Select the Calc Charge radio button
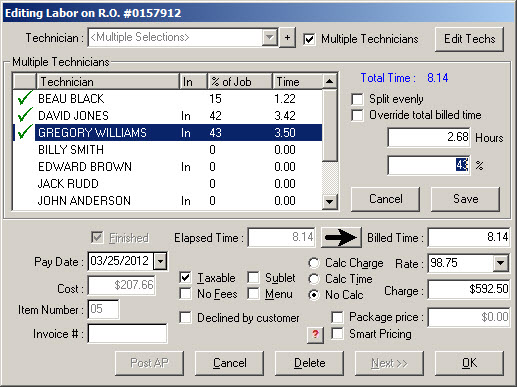This screenshot has height=387, width=517. coord(314,263)
